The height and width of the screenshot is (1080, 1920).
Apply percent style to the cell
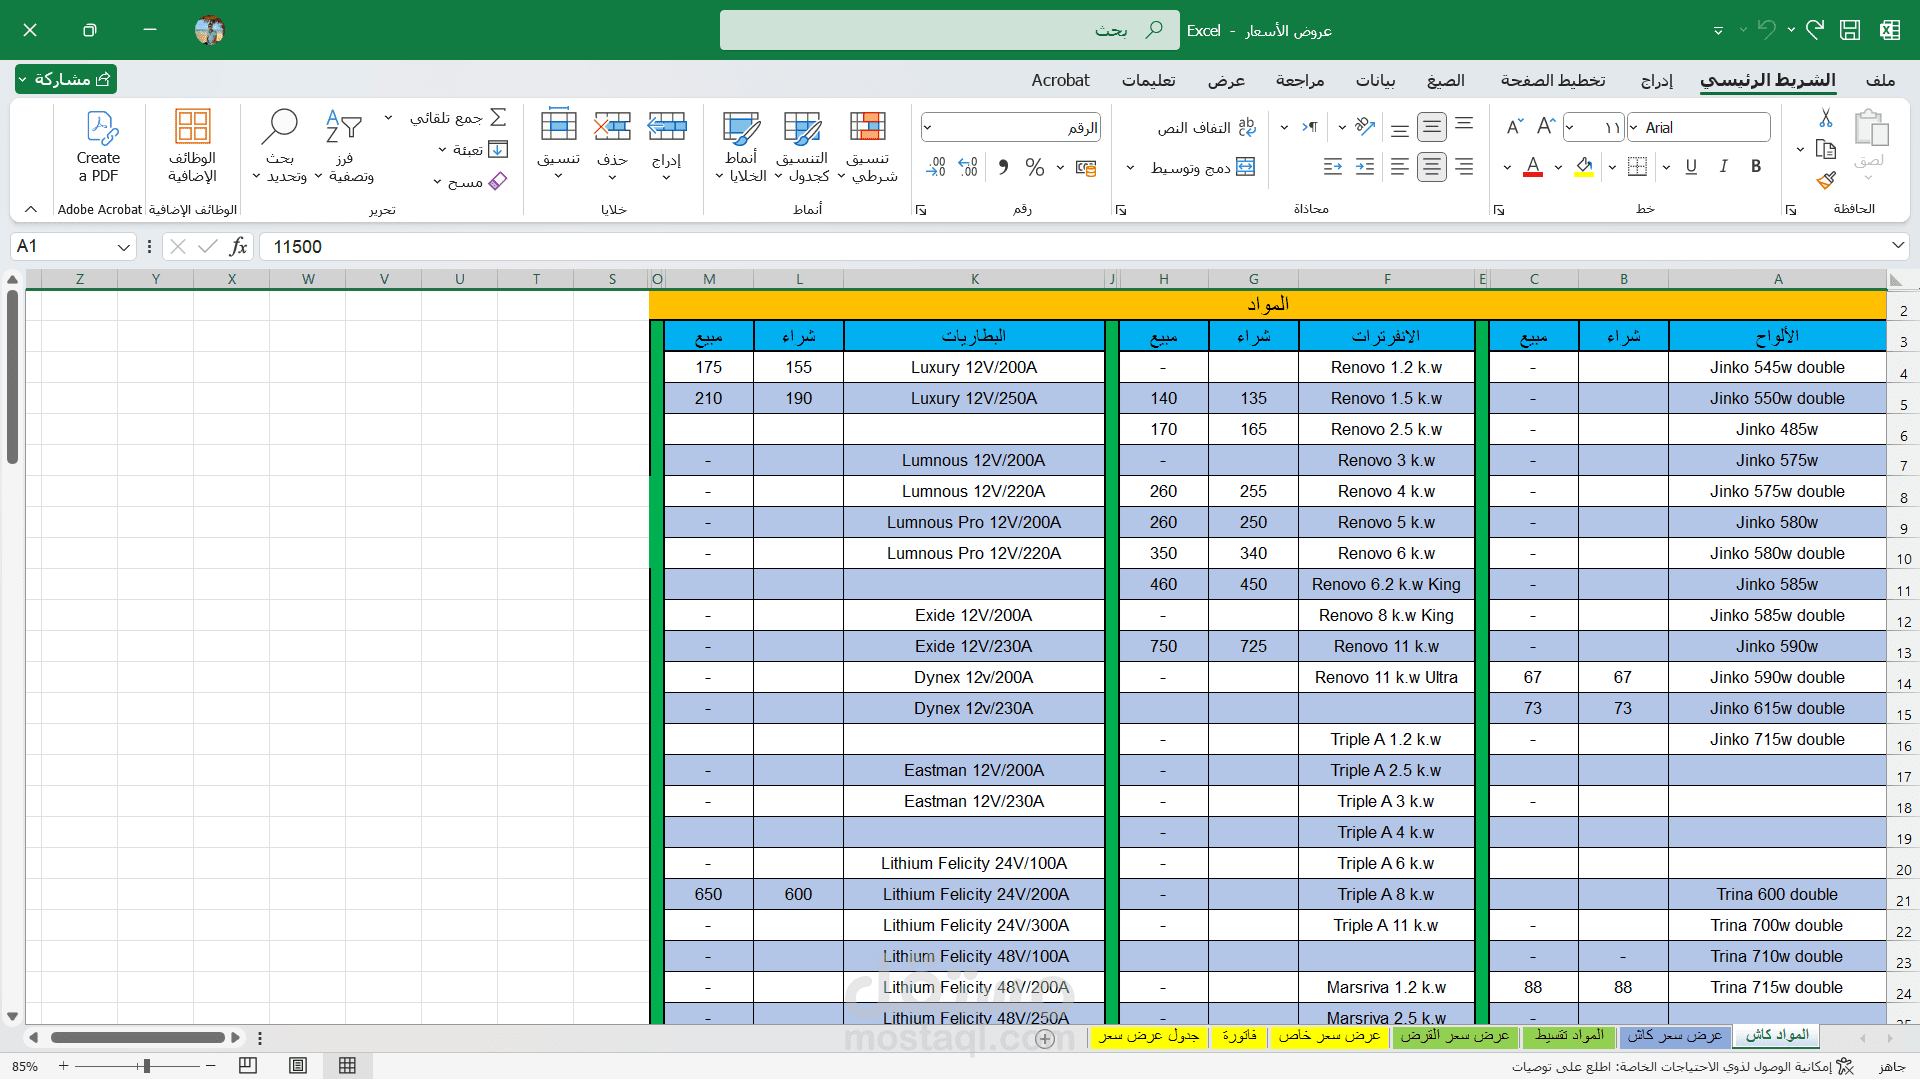coord(1035,167)
